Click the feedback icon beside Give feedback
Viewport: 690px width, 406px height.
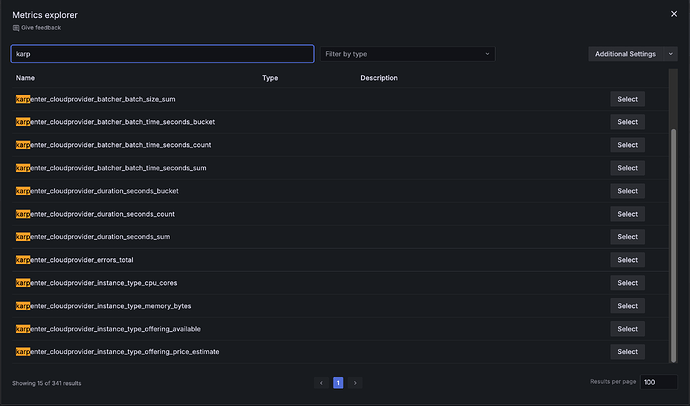[x=16, y=28]
